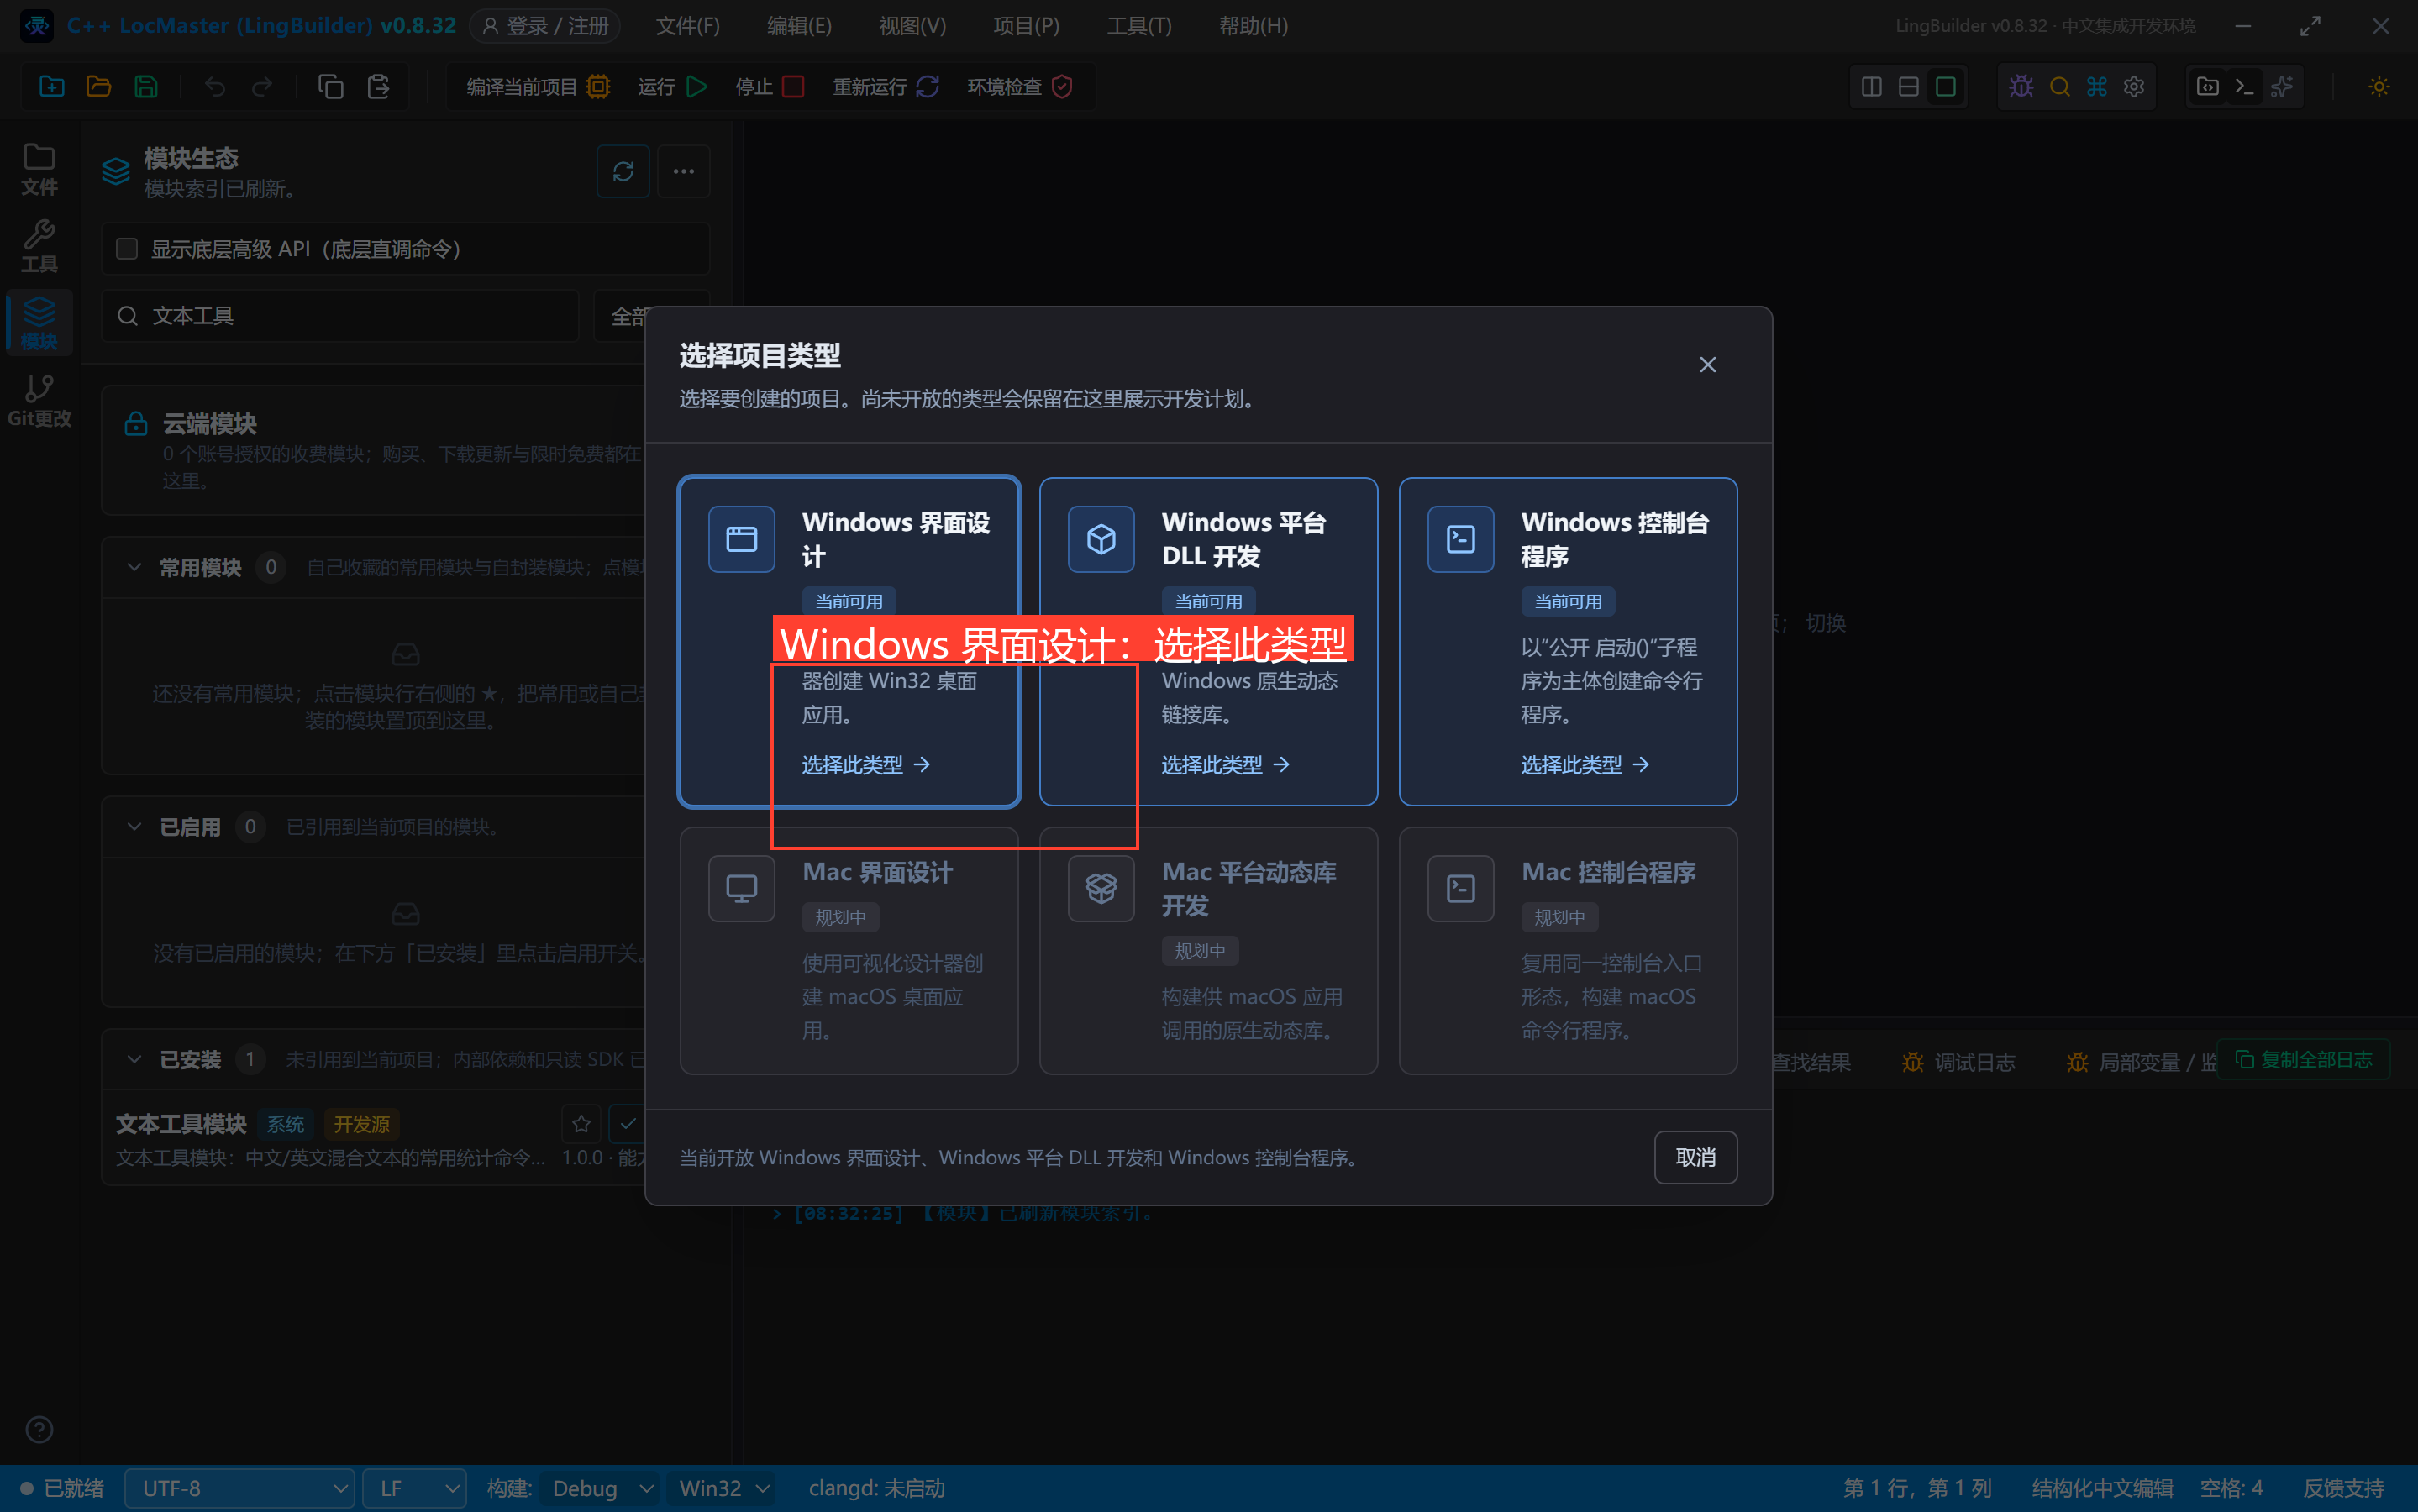The image size is (2418, 1512).
Task: Click the 登录 / 注册 button
Action: tap(545, 26)
